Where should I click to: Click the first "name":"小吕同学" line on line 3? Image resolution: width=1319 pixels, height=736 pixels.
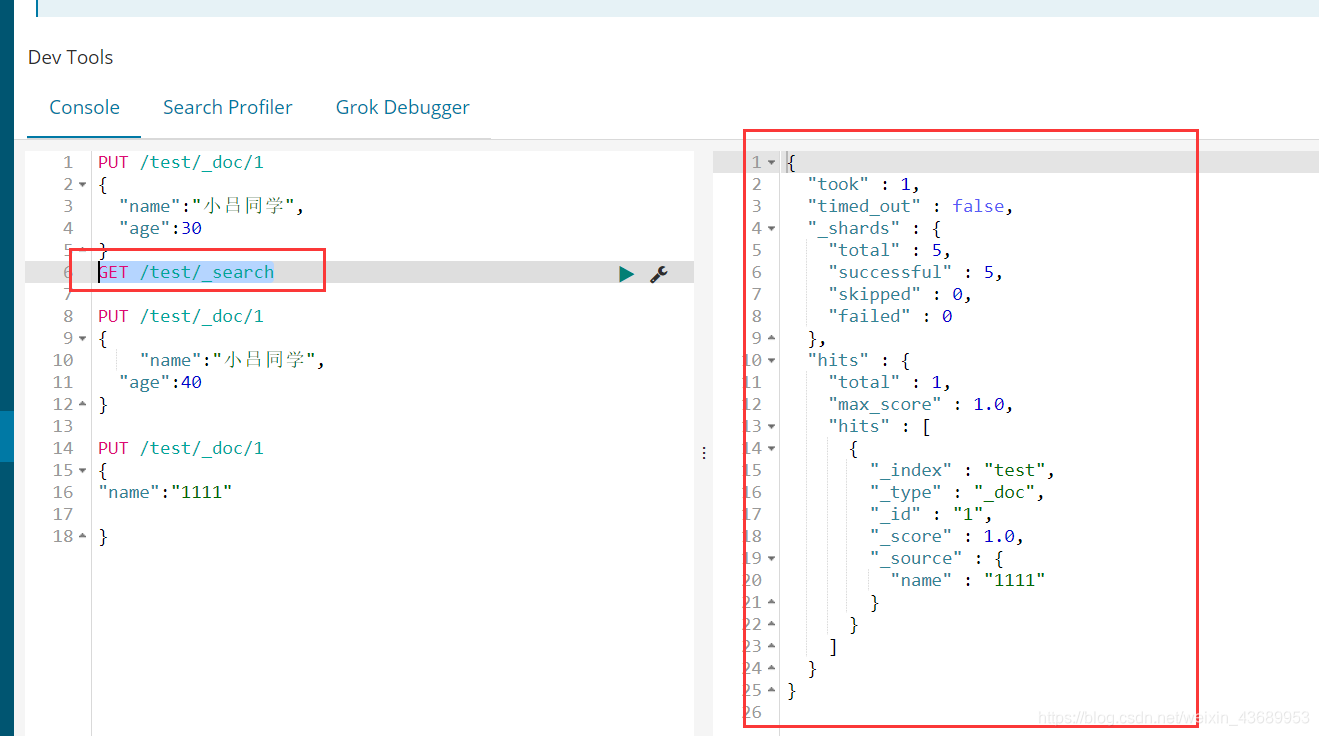tap(211, 206)
